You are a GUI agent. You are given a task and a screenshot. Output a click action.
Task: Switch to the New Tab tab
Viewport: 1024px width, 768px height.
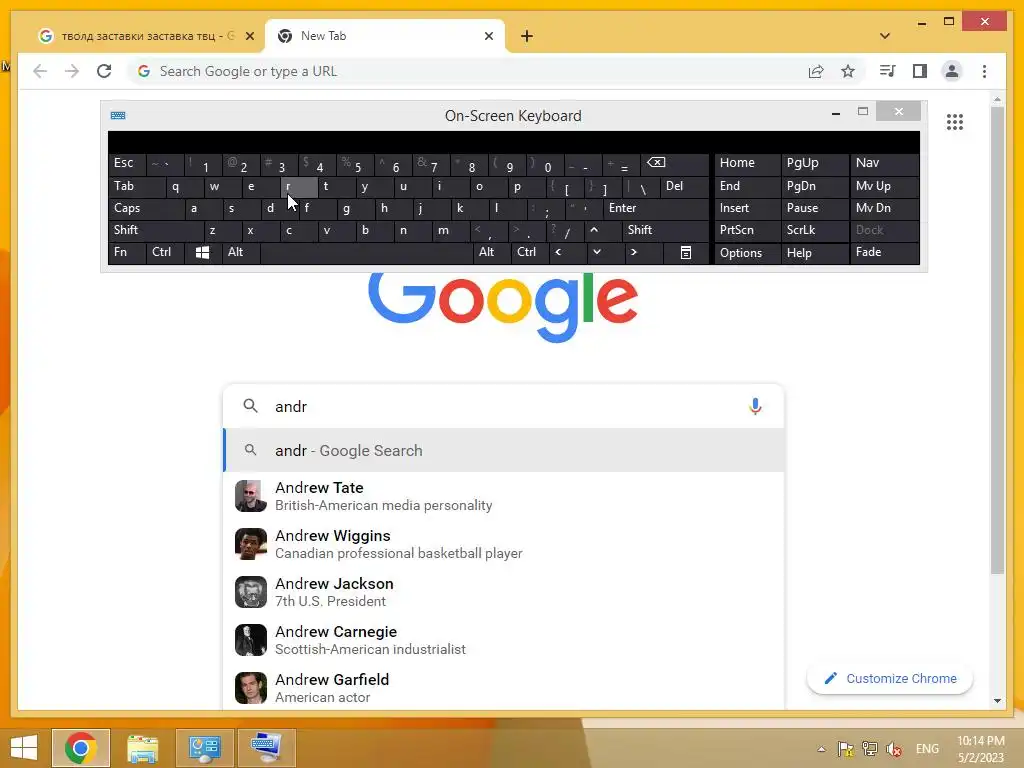tap(385, 36)
